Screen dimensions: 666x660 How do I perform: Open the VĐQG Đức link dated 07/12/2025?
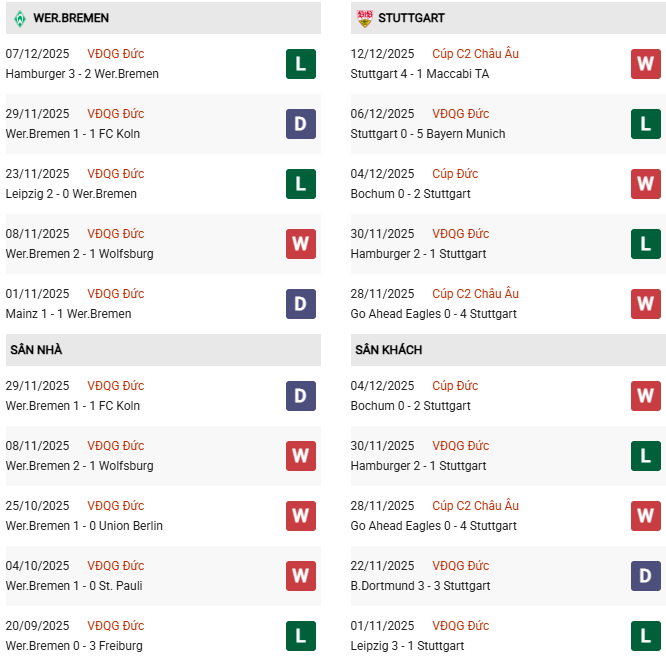tap(116, 54)
